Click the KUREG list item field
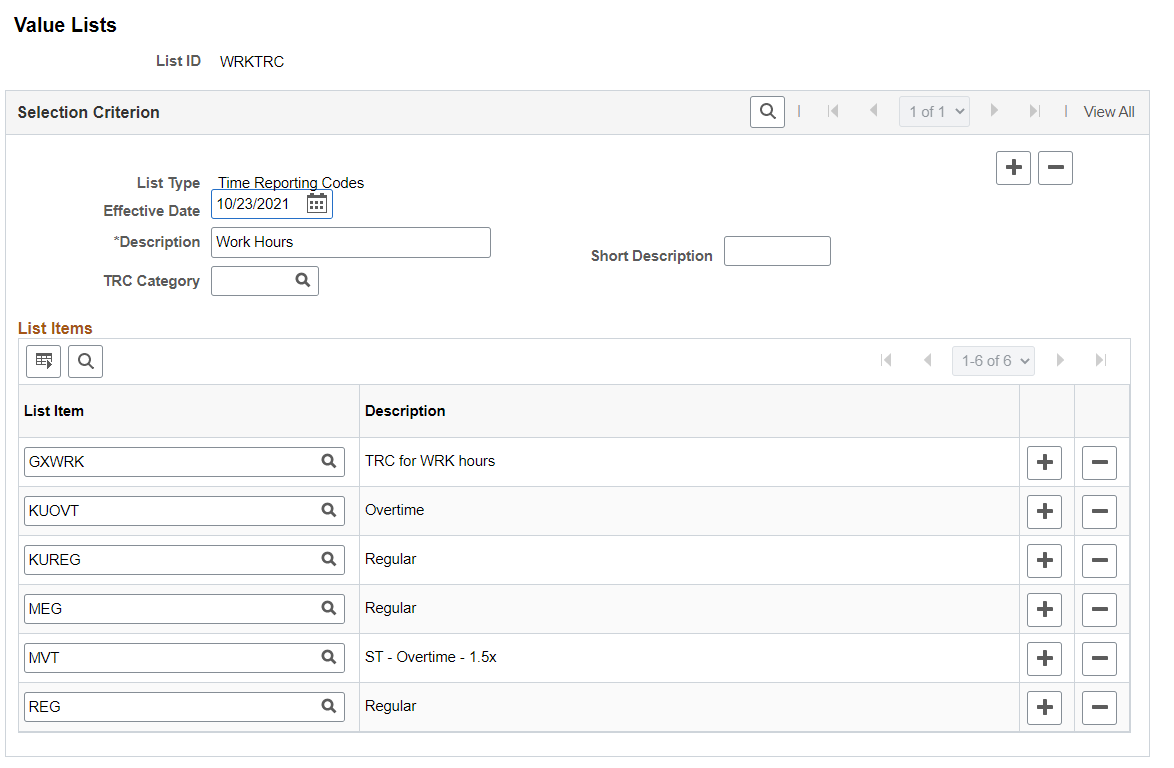1174x768 pixels. pyautogui.click(x=184, y=560)
